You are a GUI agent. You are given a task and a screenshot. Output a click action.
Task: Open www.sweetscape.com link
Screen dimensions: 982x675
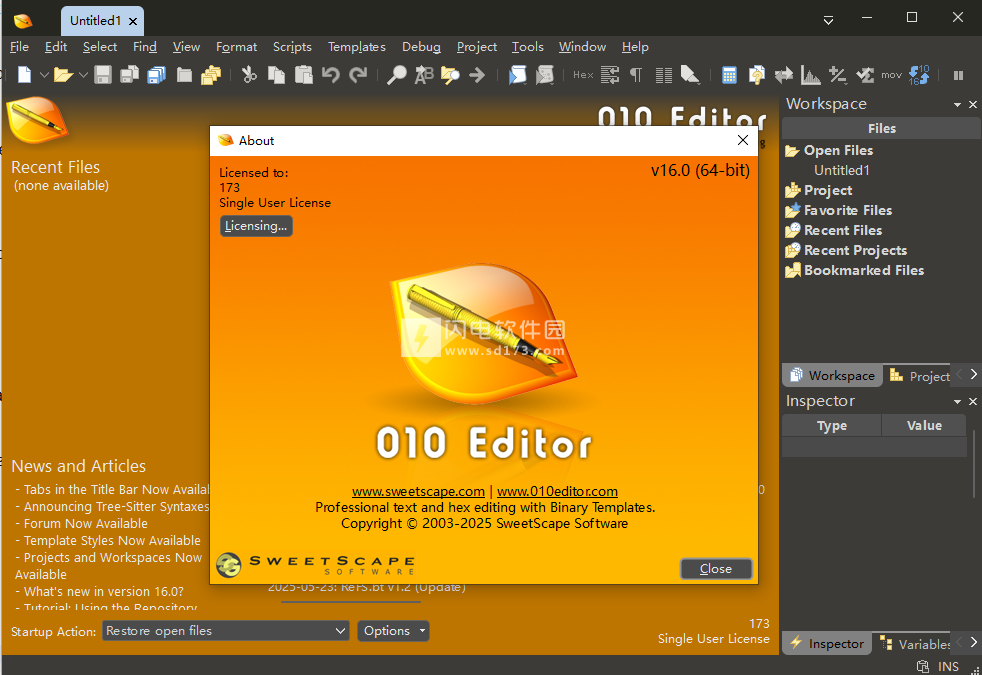pos(418,492)
